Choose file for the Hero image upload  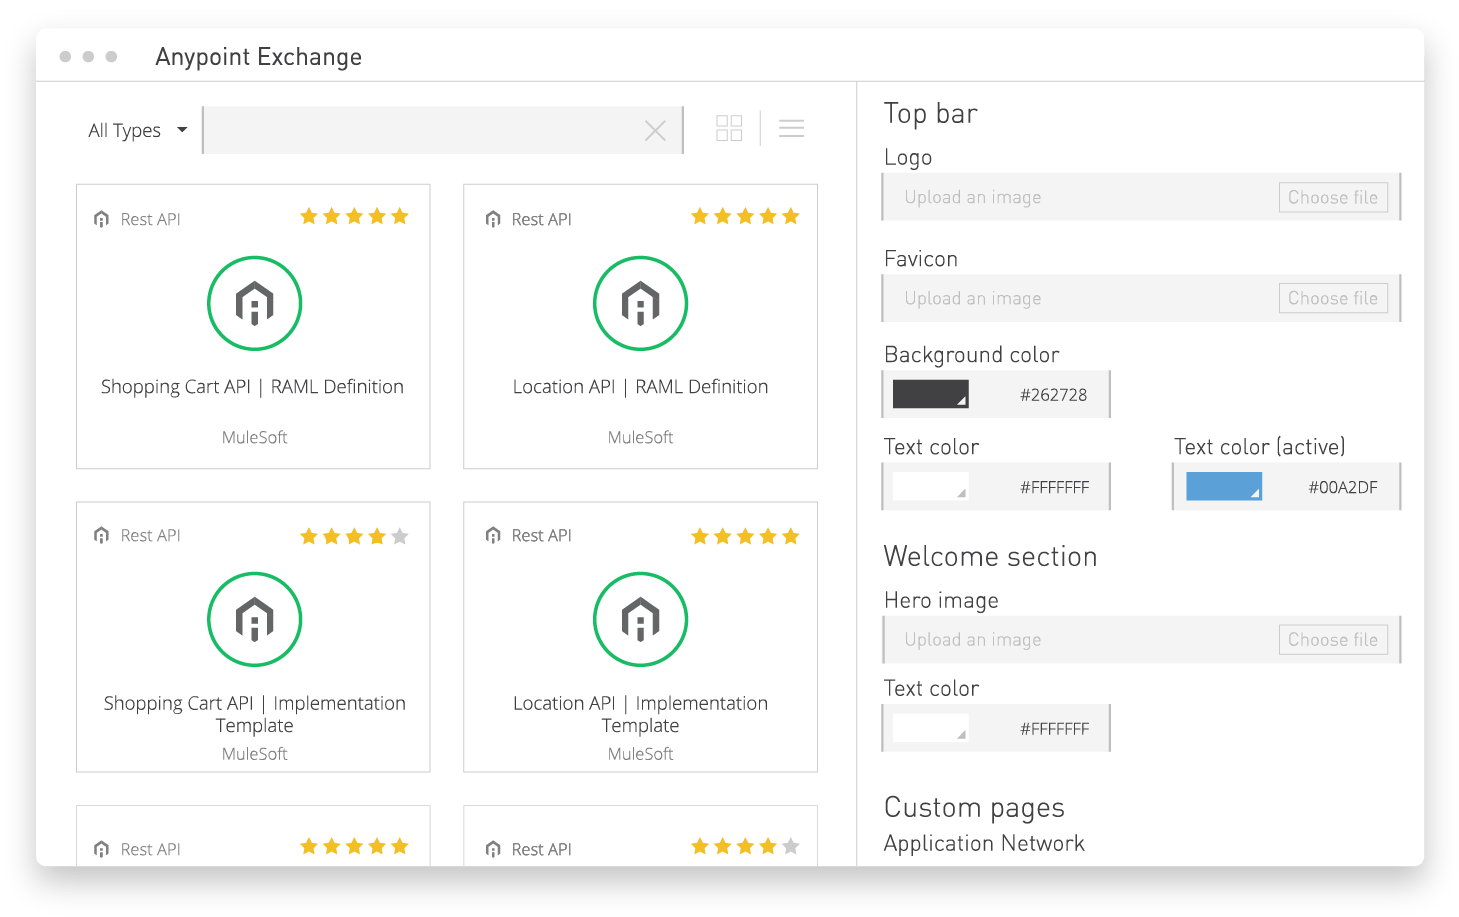[x=1333, y=639]
